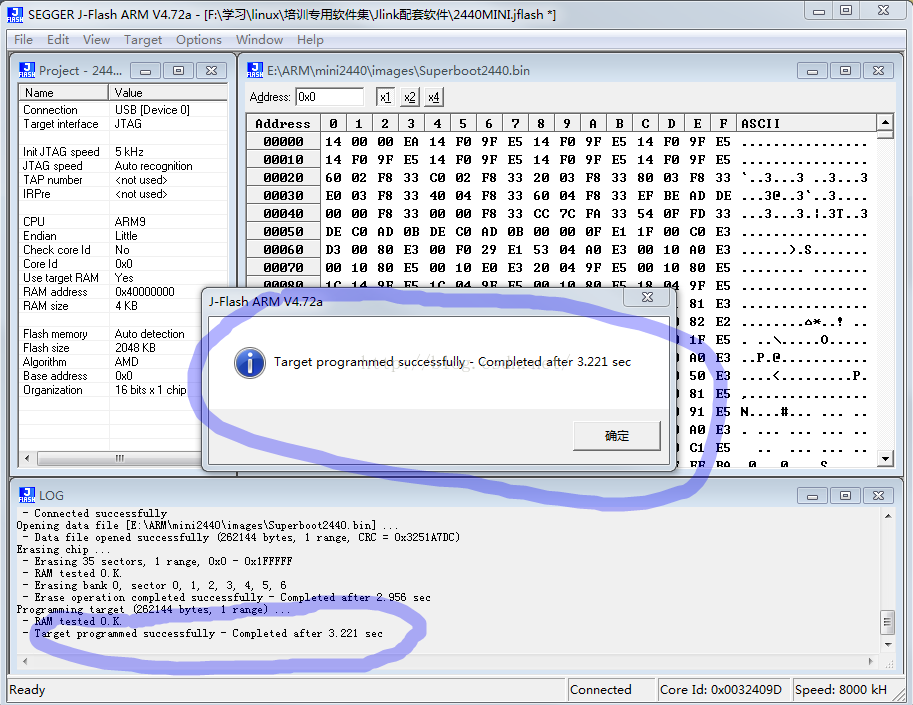The width and height of the screenshot is (913, 705).
Task: Open the Window menu
Action: click(x=259, y=40)
